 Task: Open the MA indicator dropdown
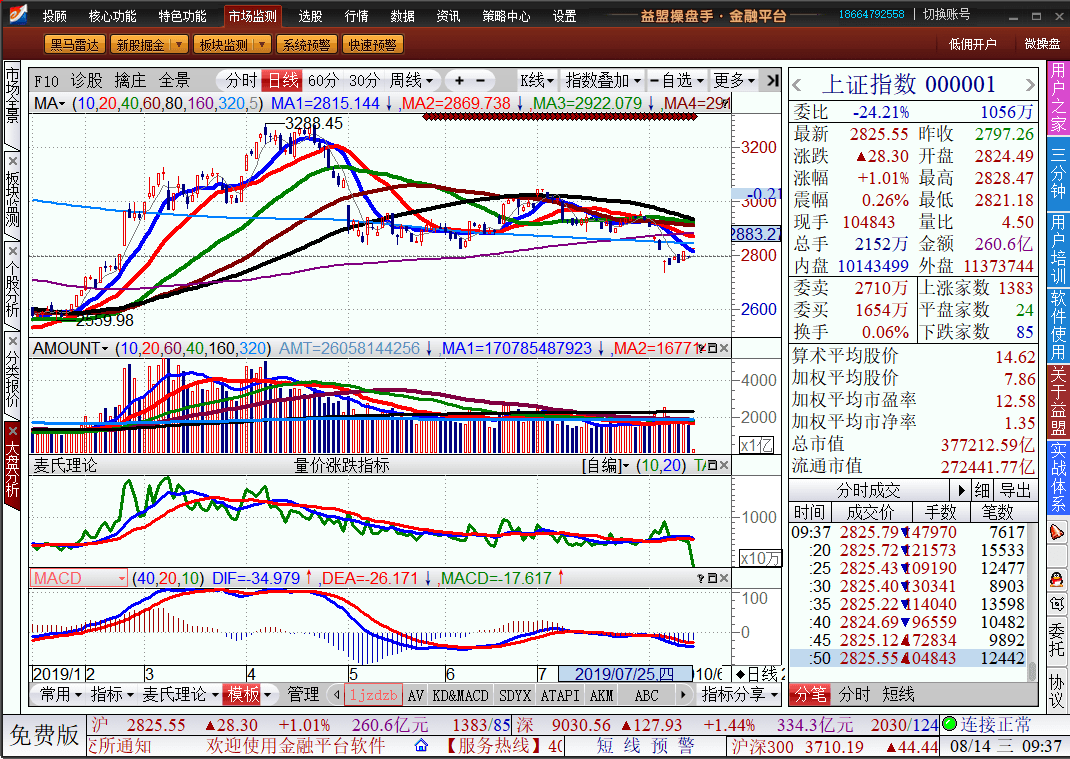click(x=50, y=103)
